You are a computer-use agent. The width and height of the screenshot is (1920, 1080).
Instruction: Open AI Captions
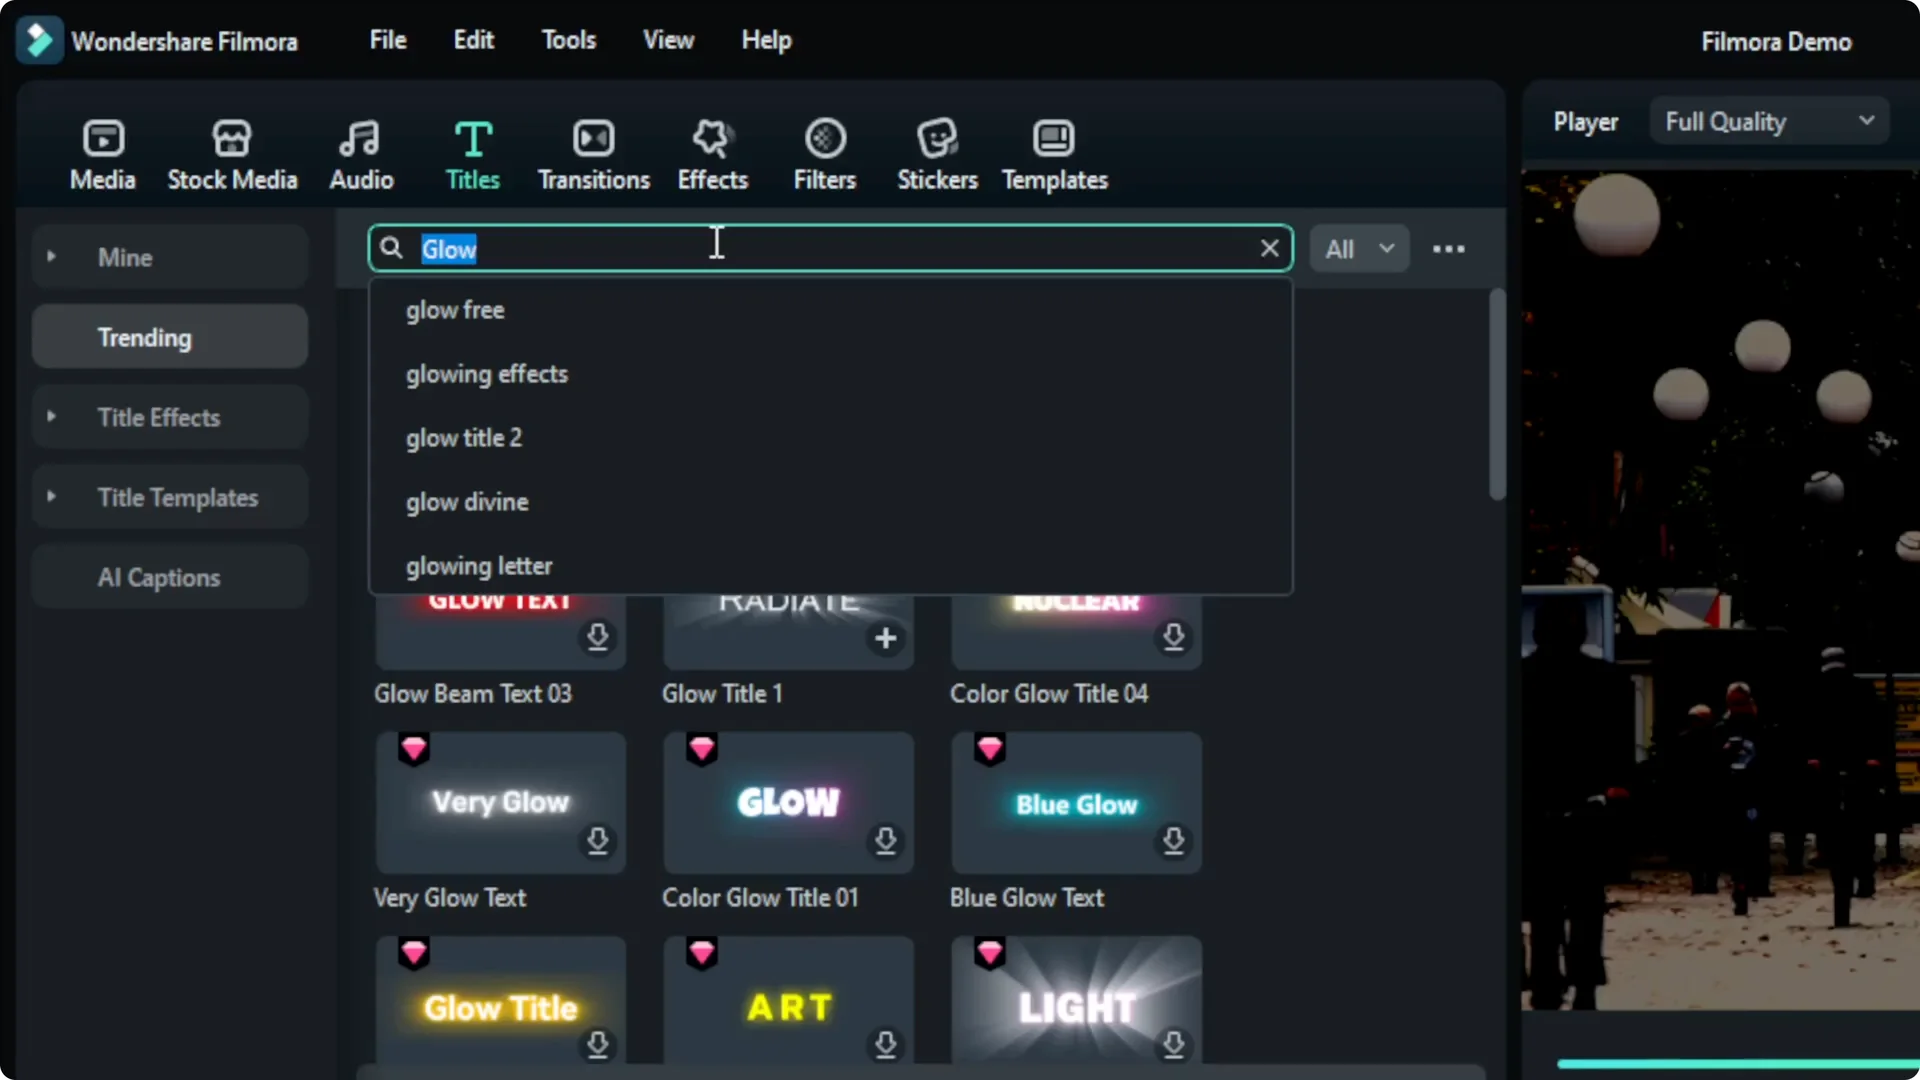point(168,576)
